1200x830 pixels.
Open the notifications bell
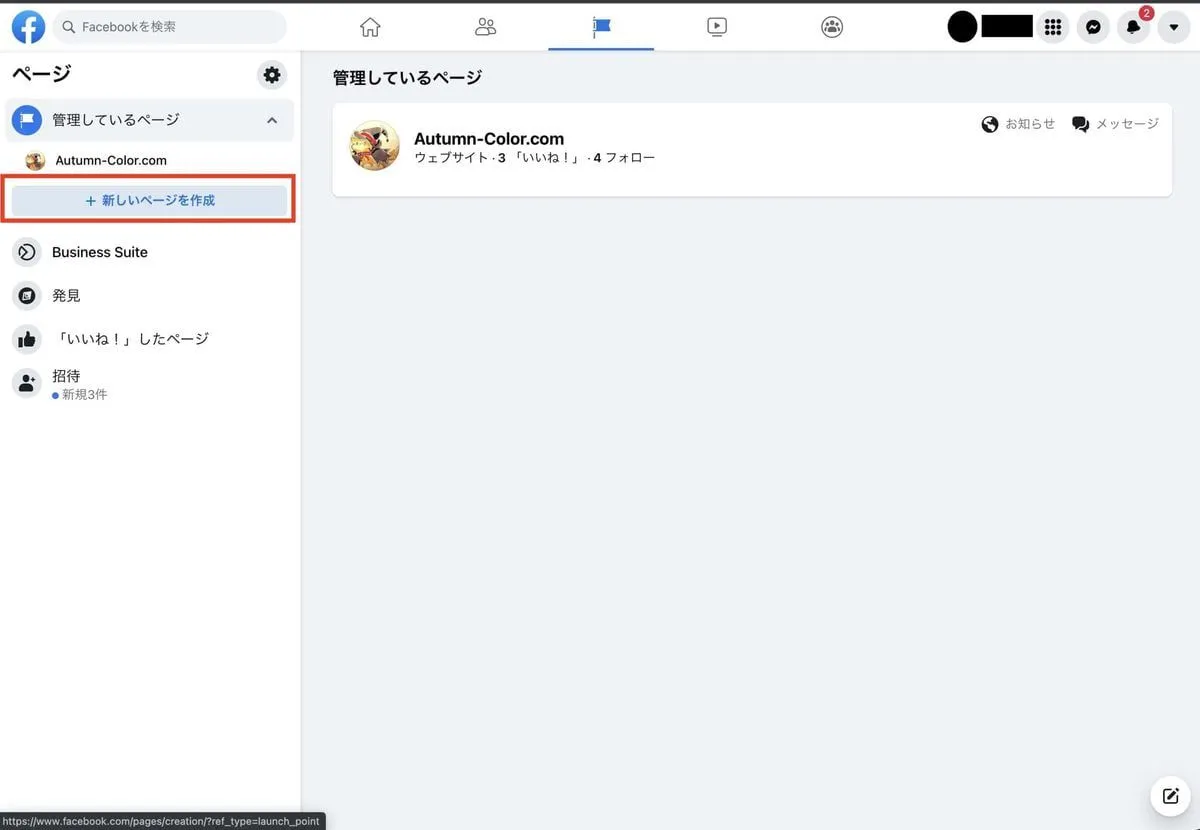[x=1133, y=27]
